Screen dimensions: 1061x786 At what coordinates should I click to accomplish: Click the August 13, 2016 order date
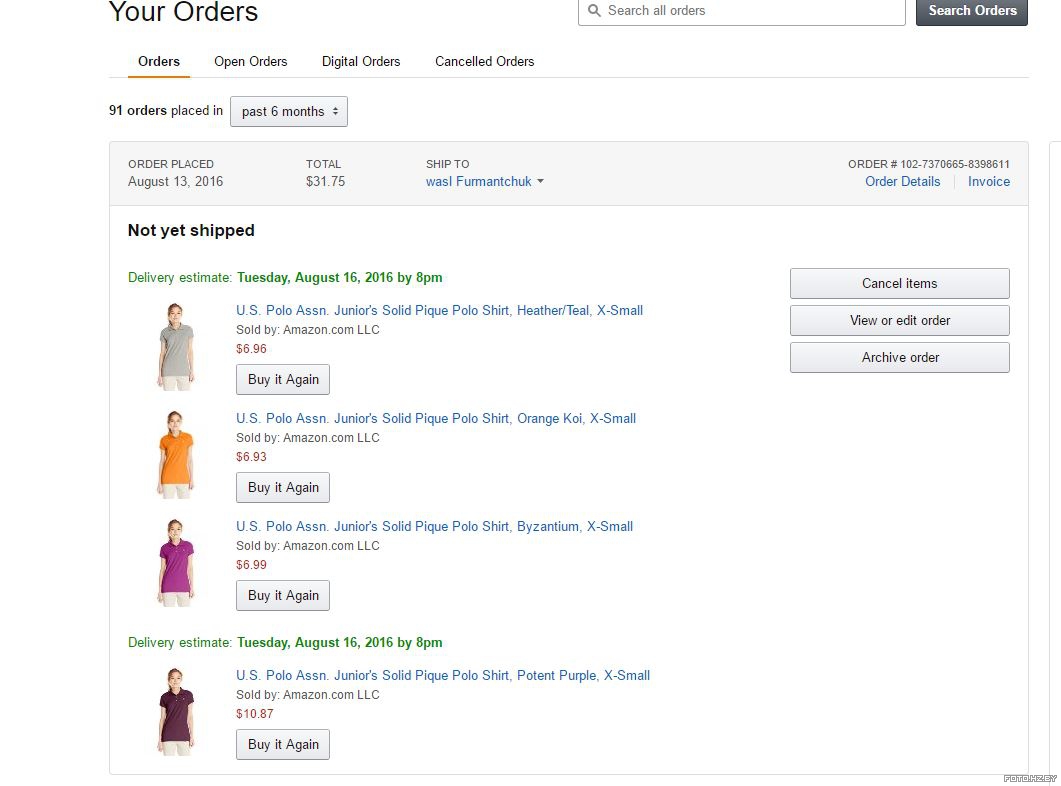tap(175, 181)
